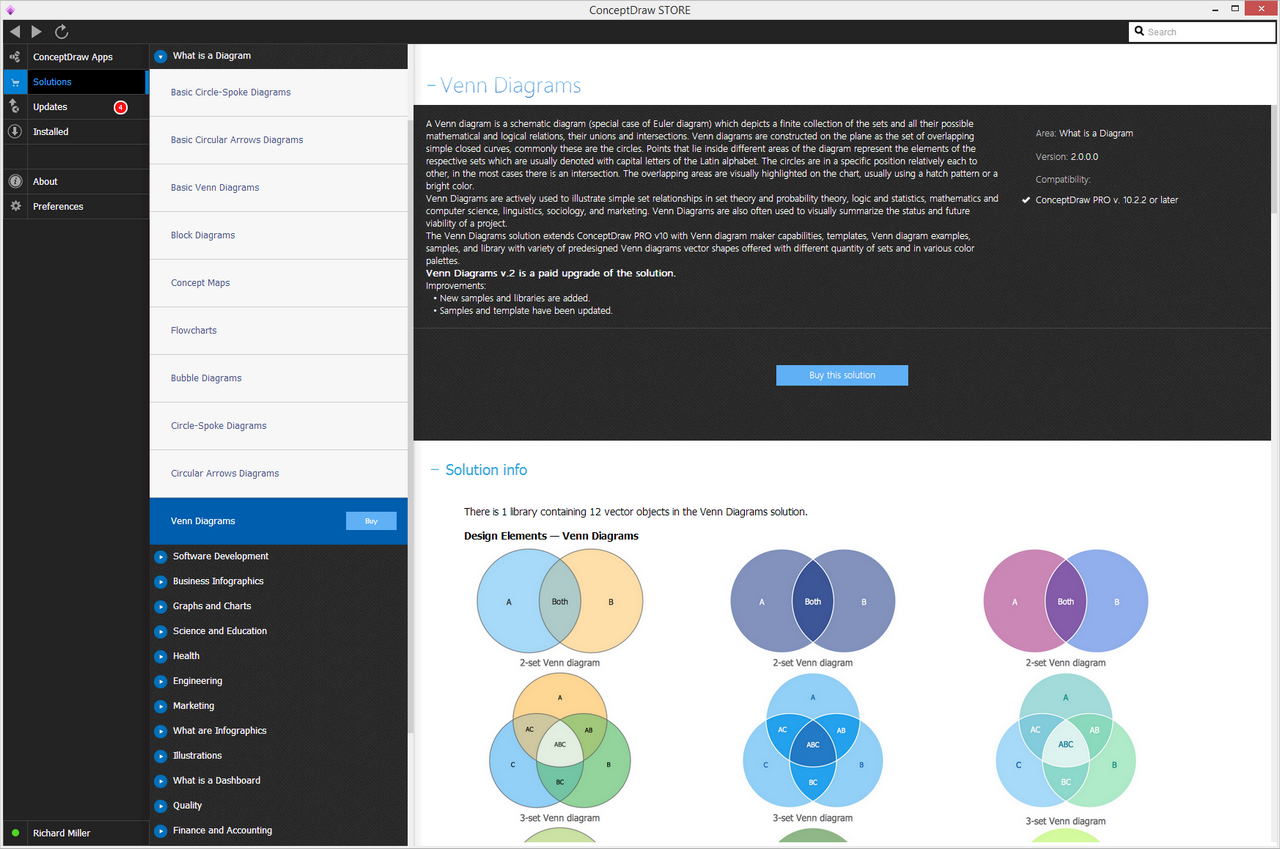The width and height of the screenshot is (1280, 849).
Task: Click the Richard Miller account name
Action: pyautogui.click(x=61, y=833)
